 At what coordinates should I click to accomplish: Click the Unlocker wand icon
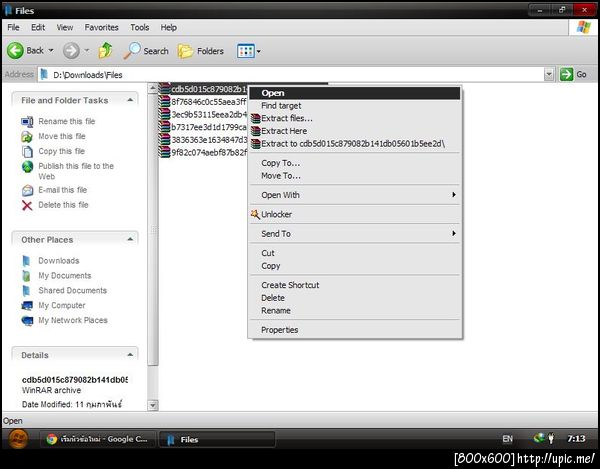(255, 215)
